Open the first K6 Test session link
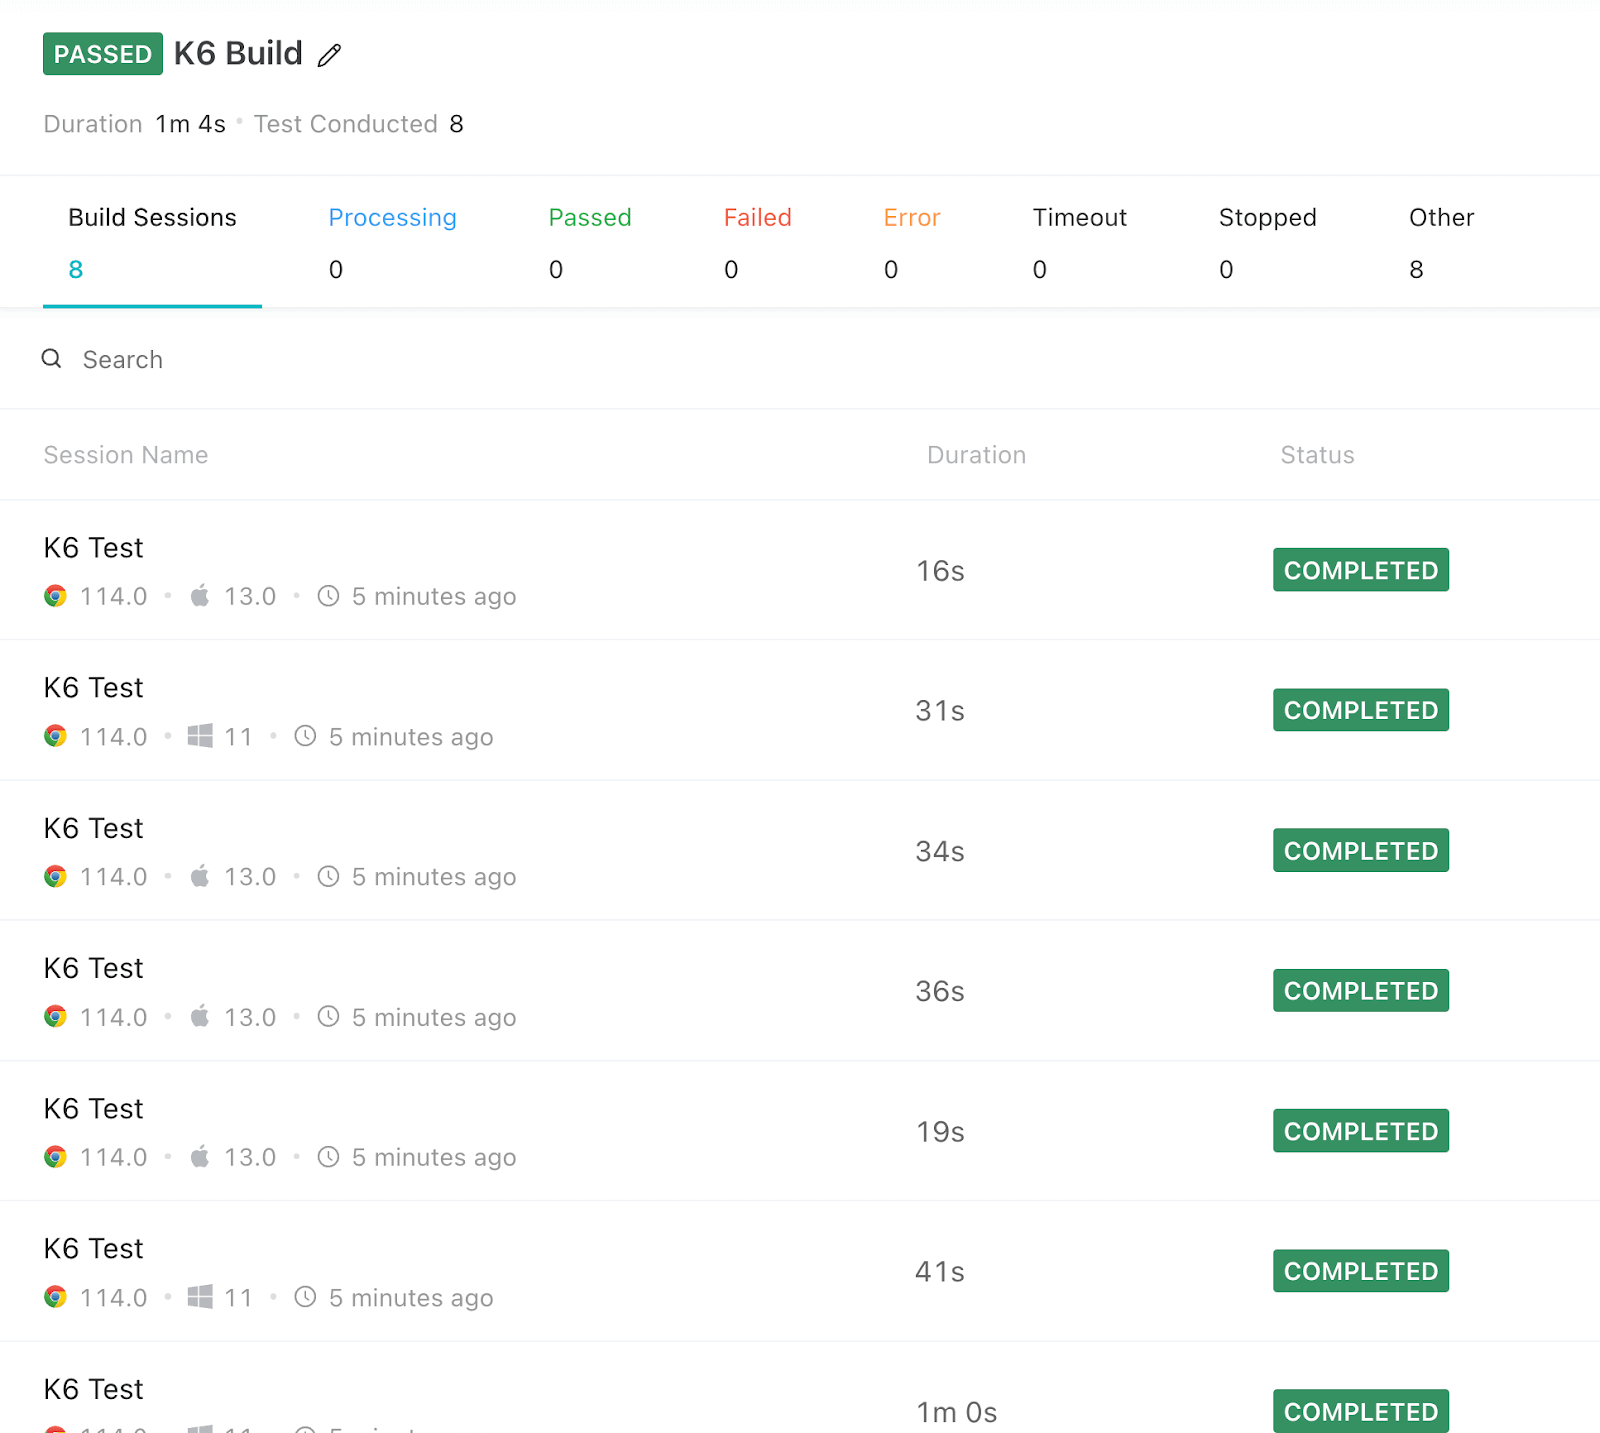This screenshot has height=1433, width=1600. (x=93, y=547)
